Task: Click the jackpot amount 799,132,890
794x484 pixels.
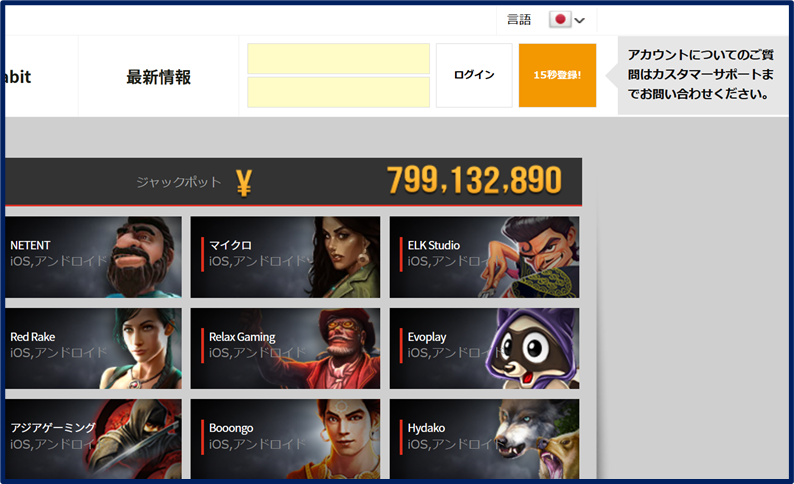Action: (474, 180)
